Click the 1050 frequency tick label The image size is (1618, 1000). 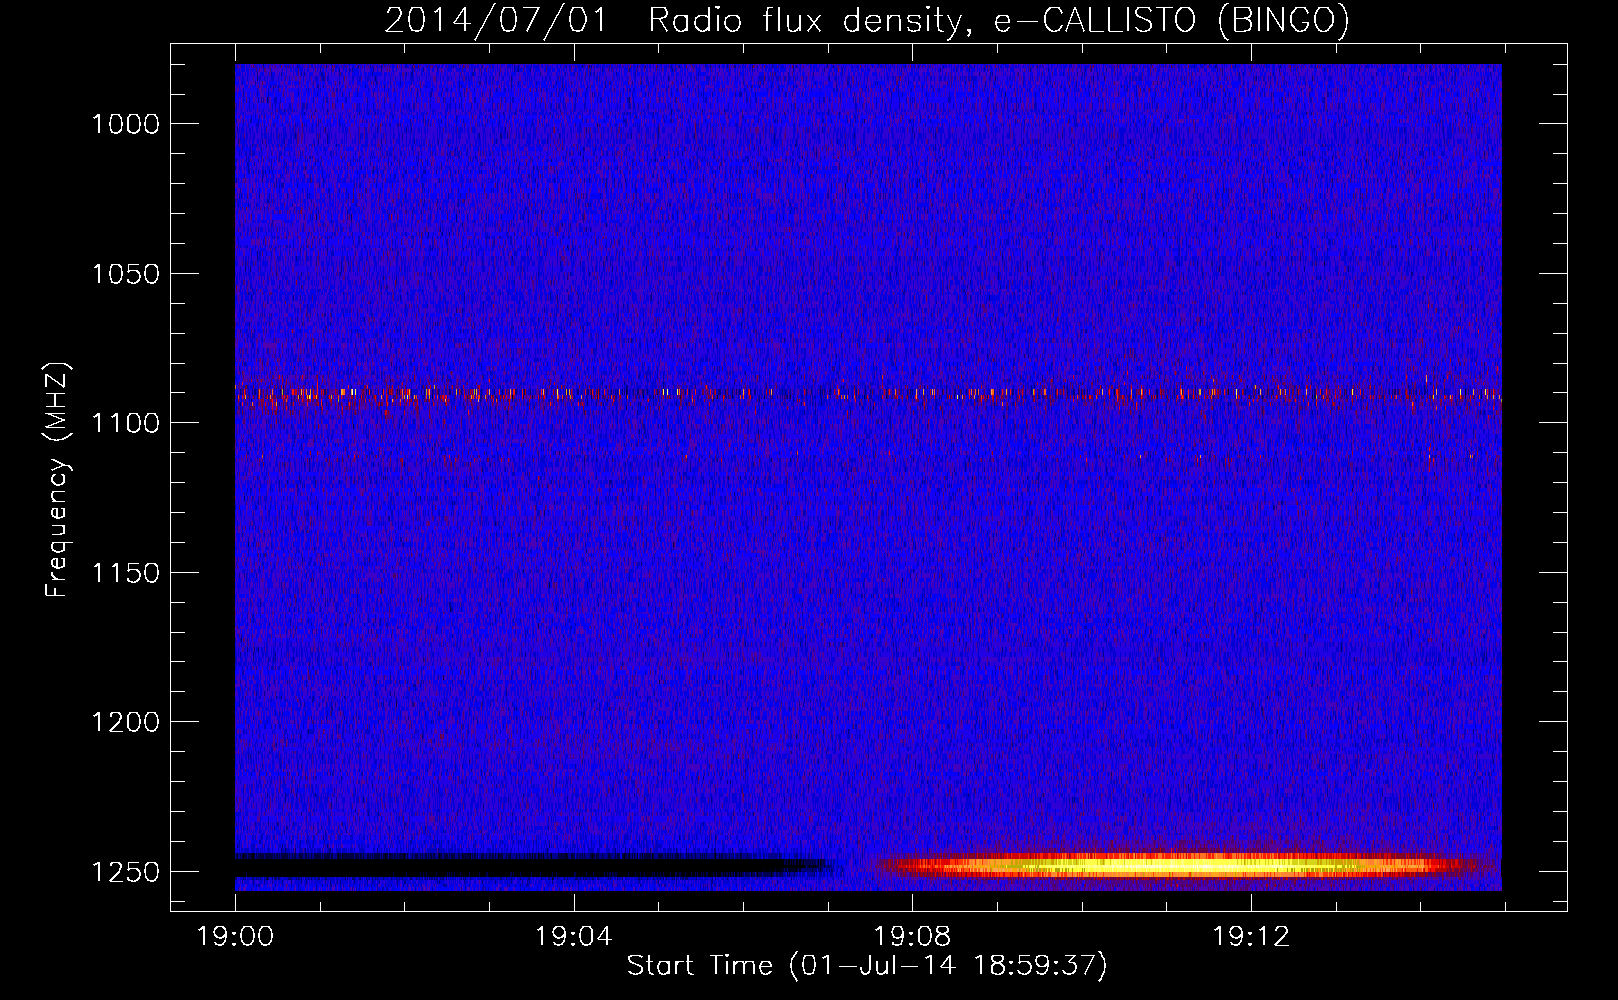[126, 274]
